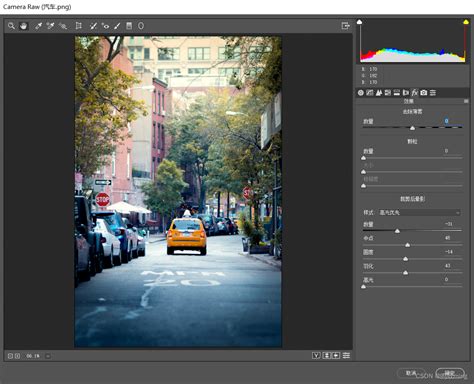Click the vignette amount slider handle
This screenshot has height=384, width=474.
[397, 231]
